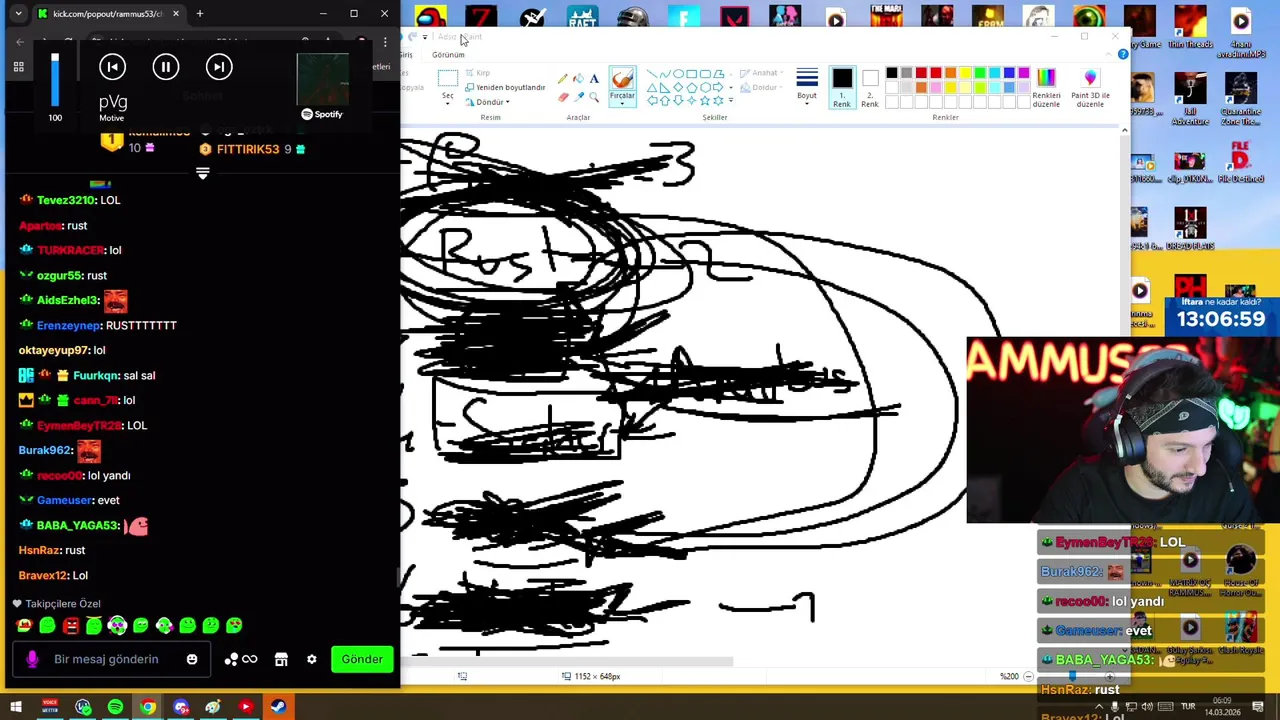The width and height of the screenshot is (1280, 720).
Task: Select the Text tool in Paint
Action: (x=593, y=78)
